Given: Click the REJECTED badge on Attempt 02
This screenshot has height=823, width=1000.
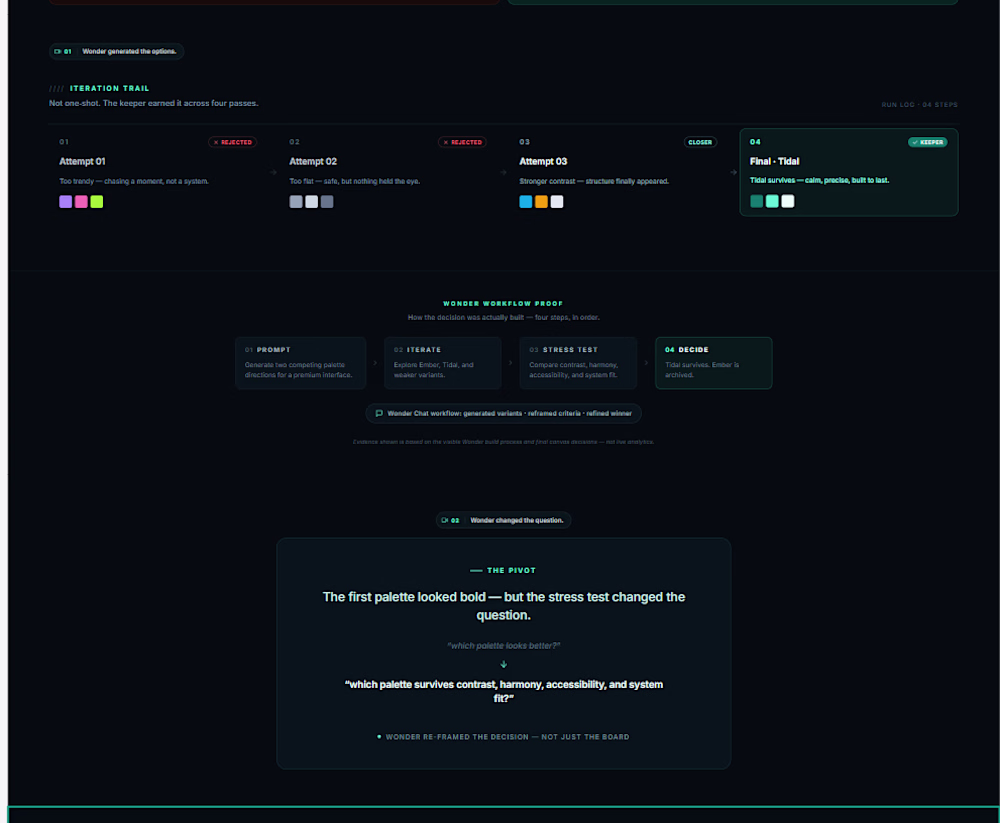Looking at the screenshot, I should [462, 142].
